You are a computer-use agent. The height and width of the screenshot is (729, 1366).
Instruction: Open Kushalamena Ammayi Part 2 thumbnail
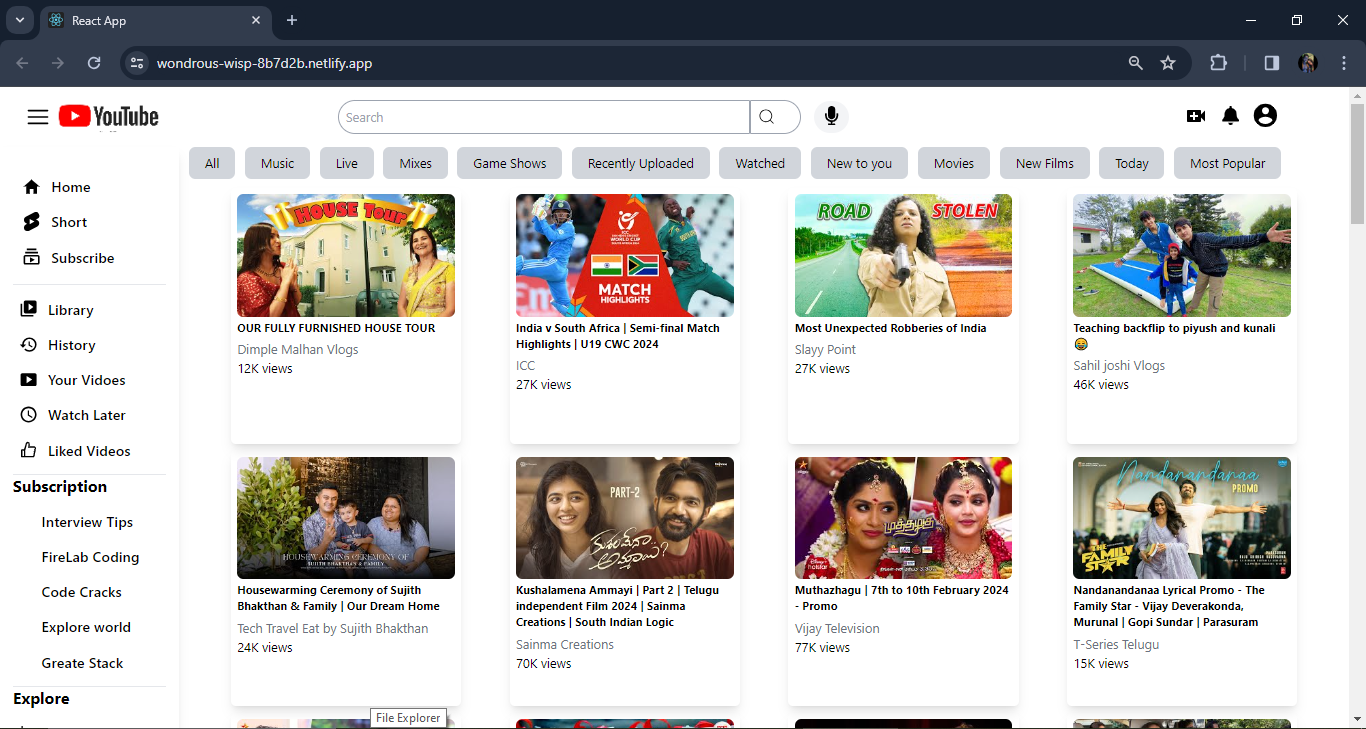625,518
